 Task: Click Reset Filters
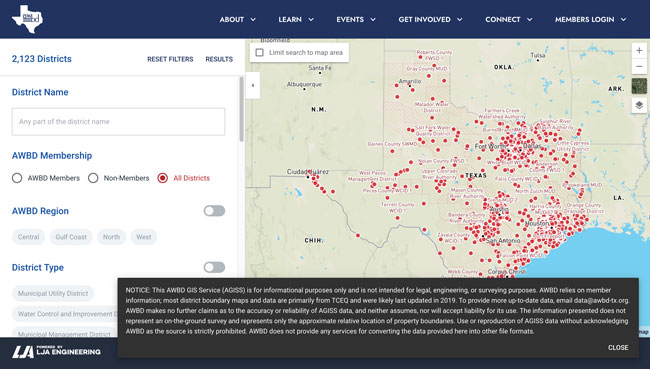click(x=170, y=59)
